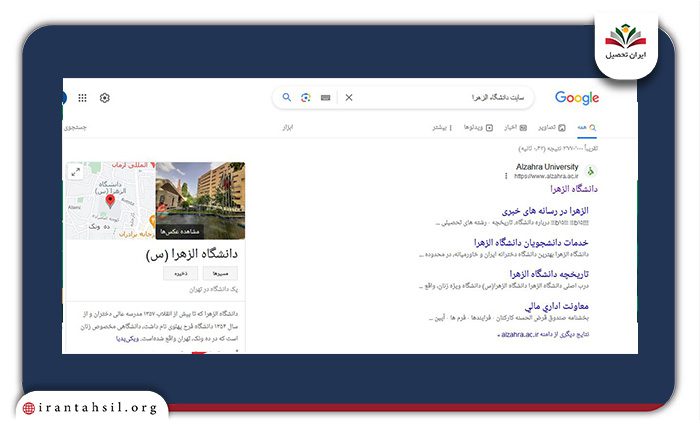Screen dimensions: 700x430
Task: Switch to the 'اخبار' (News) tab
Action: [x=516, y=128]
